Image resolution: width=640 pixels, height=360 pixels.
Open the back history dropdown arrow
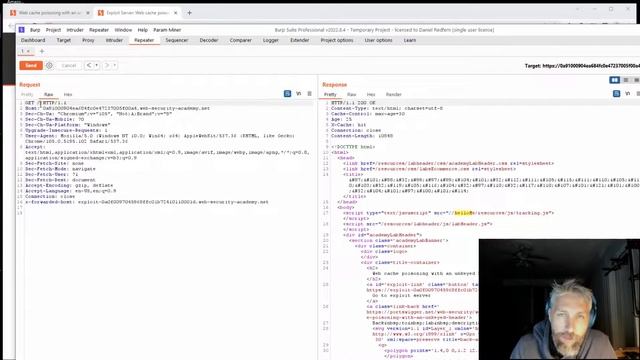[x=96, y=65]
